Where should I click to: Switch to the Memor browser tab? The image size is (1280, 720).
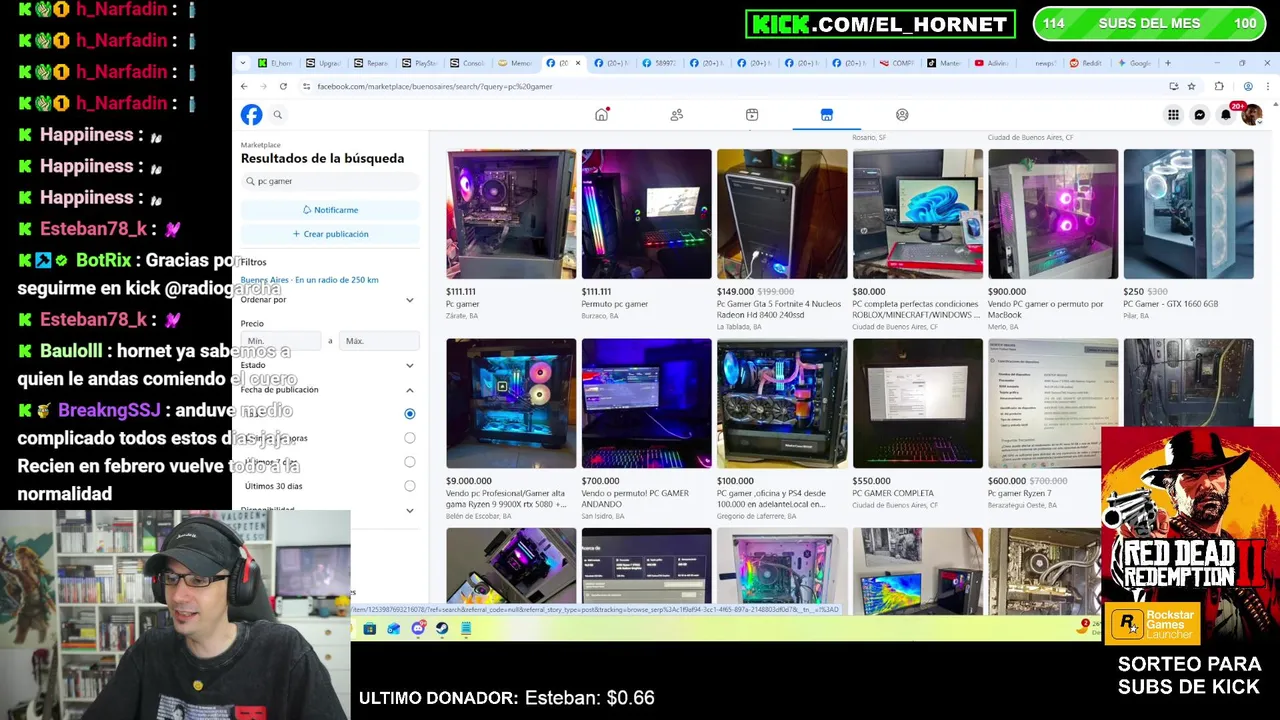click(x=515, y=63)
